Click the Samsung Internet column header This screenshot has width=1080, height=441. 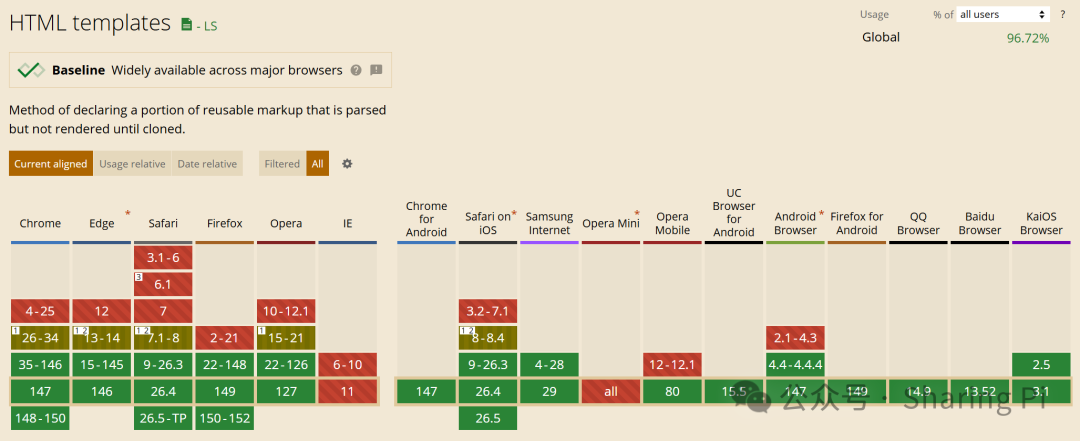[x=549, y=223]
